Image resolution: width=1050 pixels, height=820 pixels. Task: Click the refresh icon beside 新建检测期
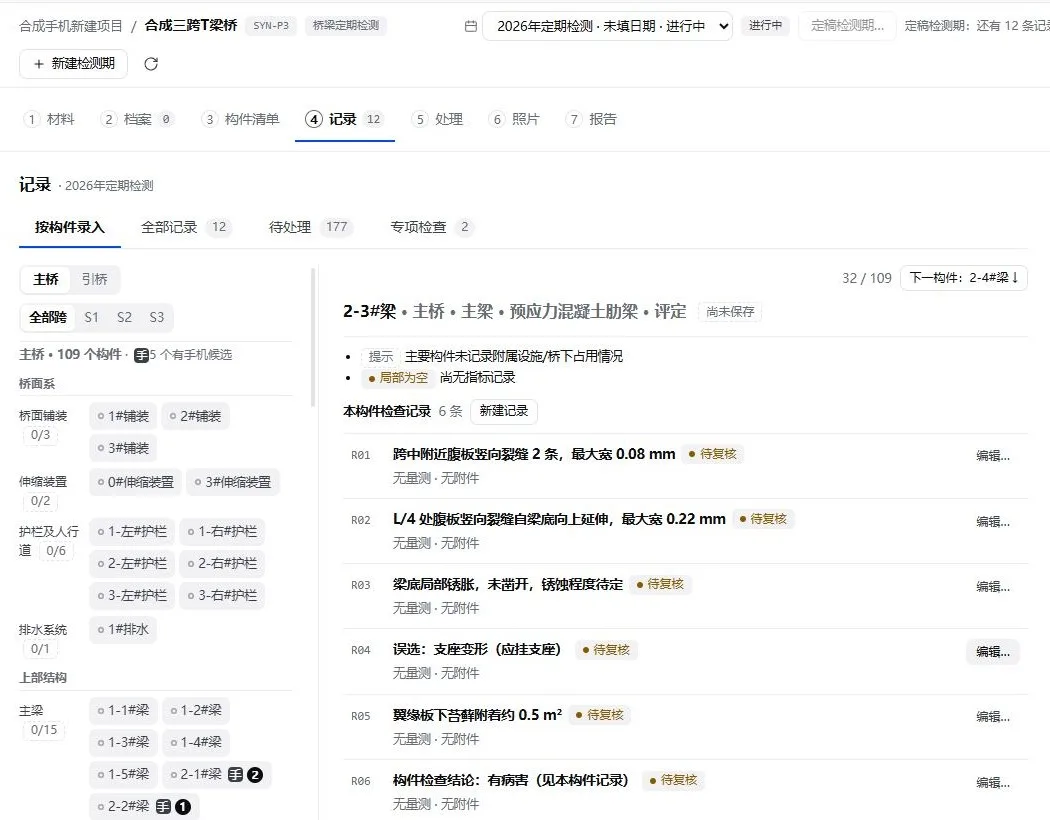[x=151, y=64]
